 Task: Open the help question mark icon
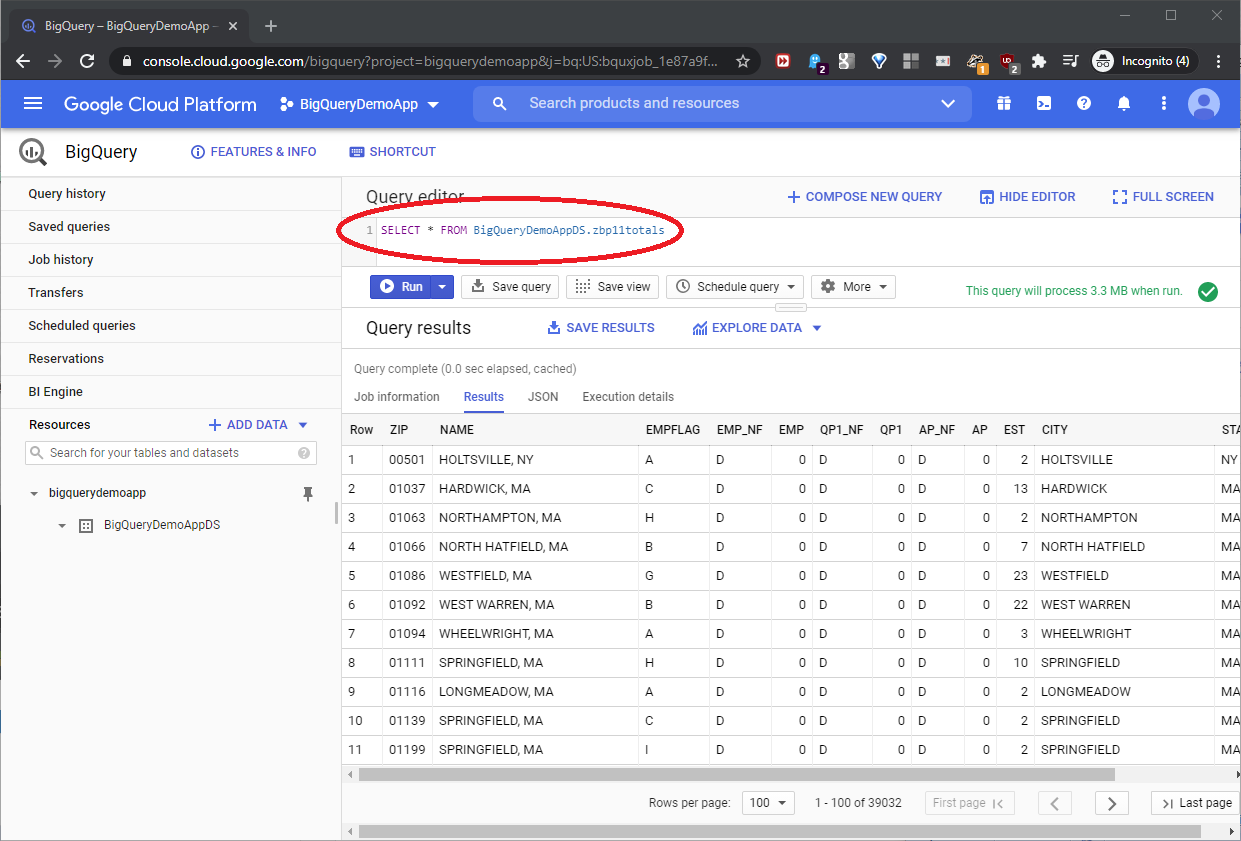[1084, 104]
